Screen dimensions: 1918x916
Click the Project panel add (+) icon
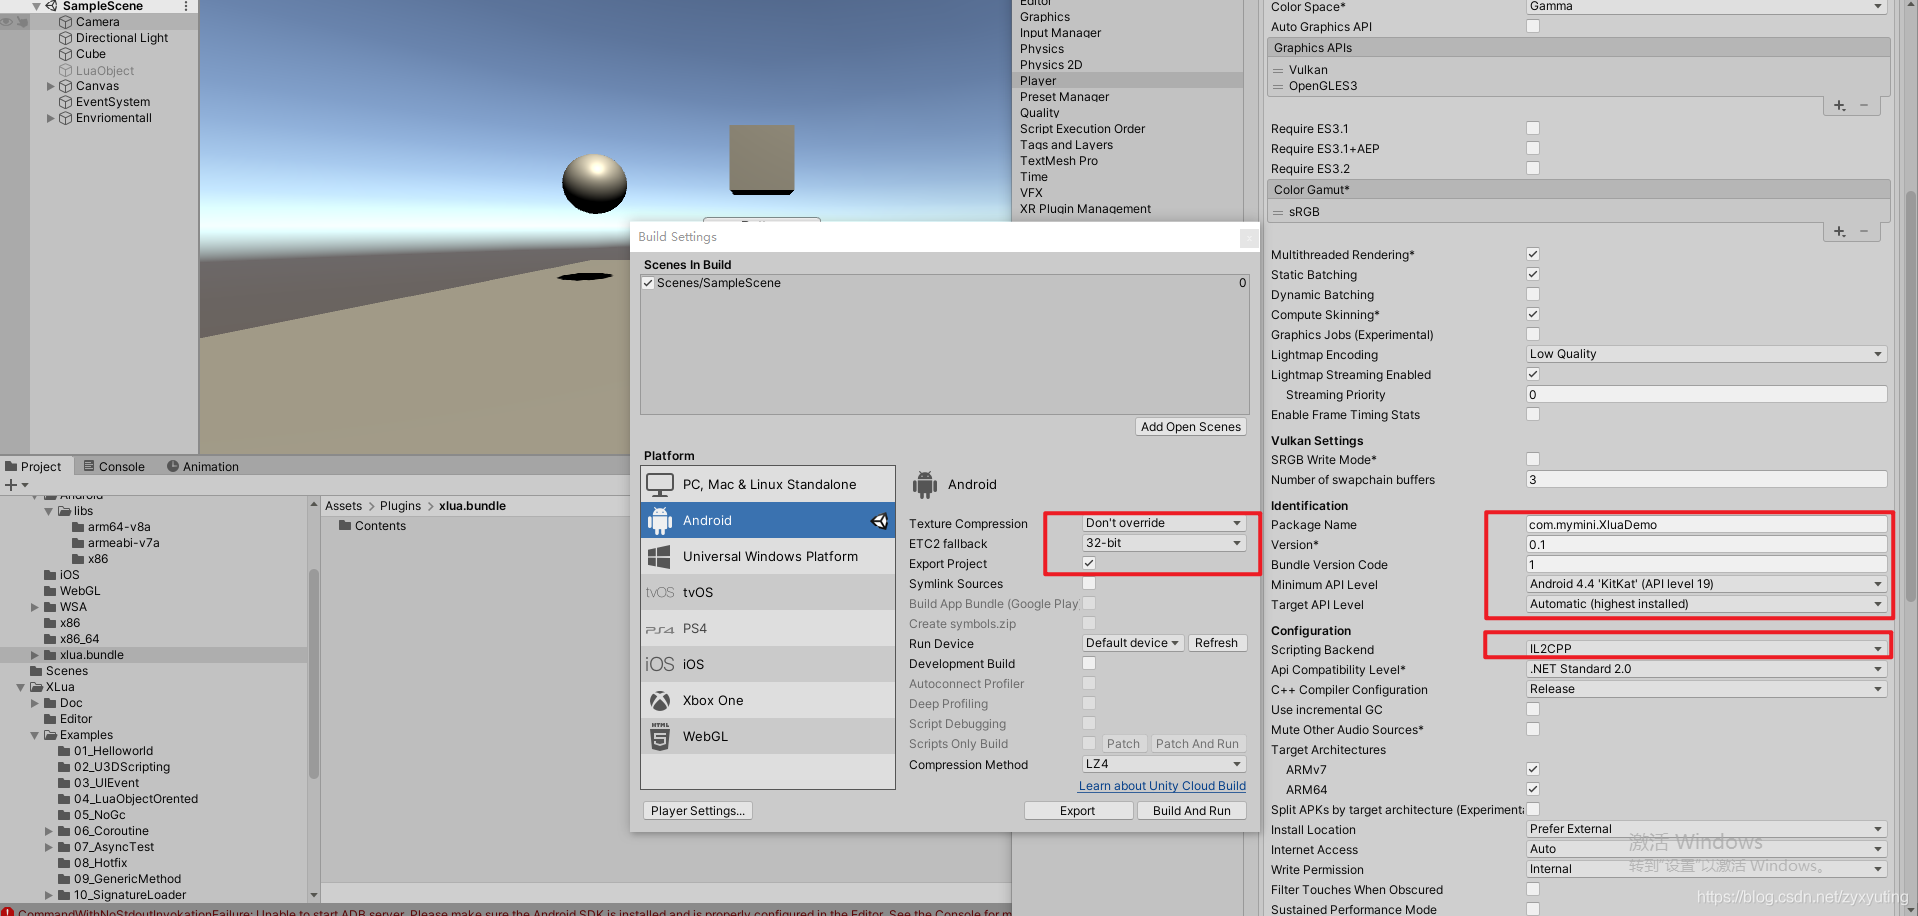coord(11,485)
